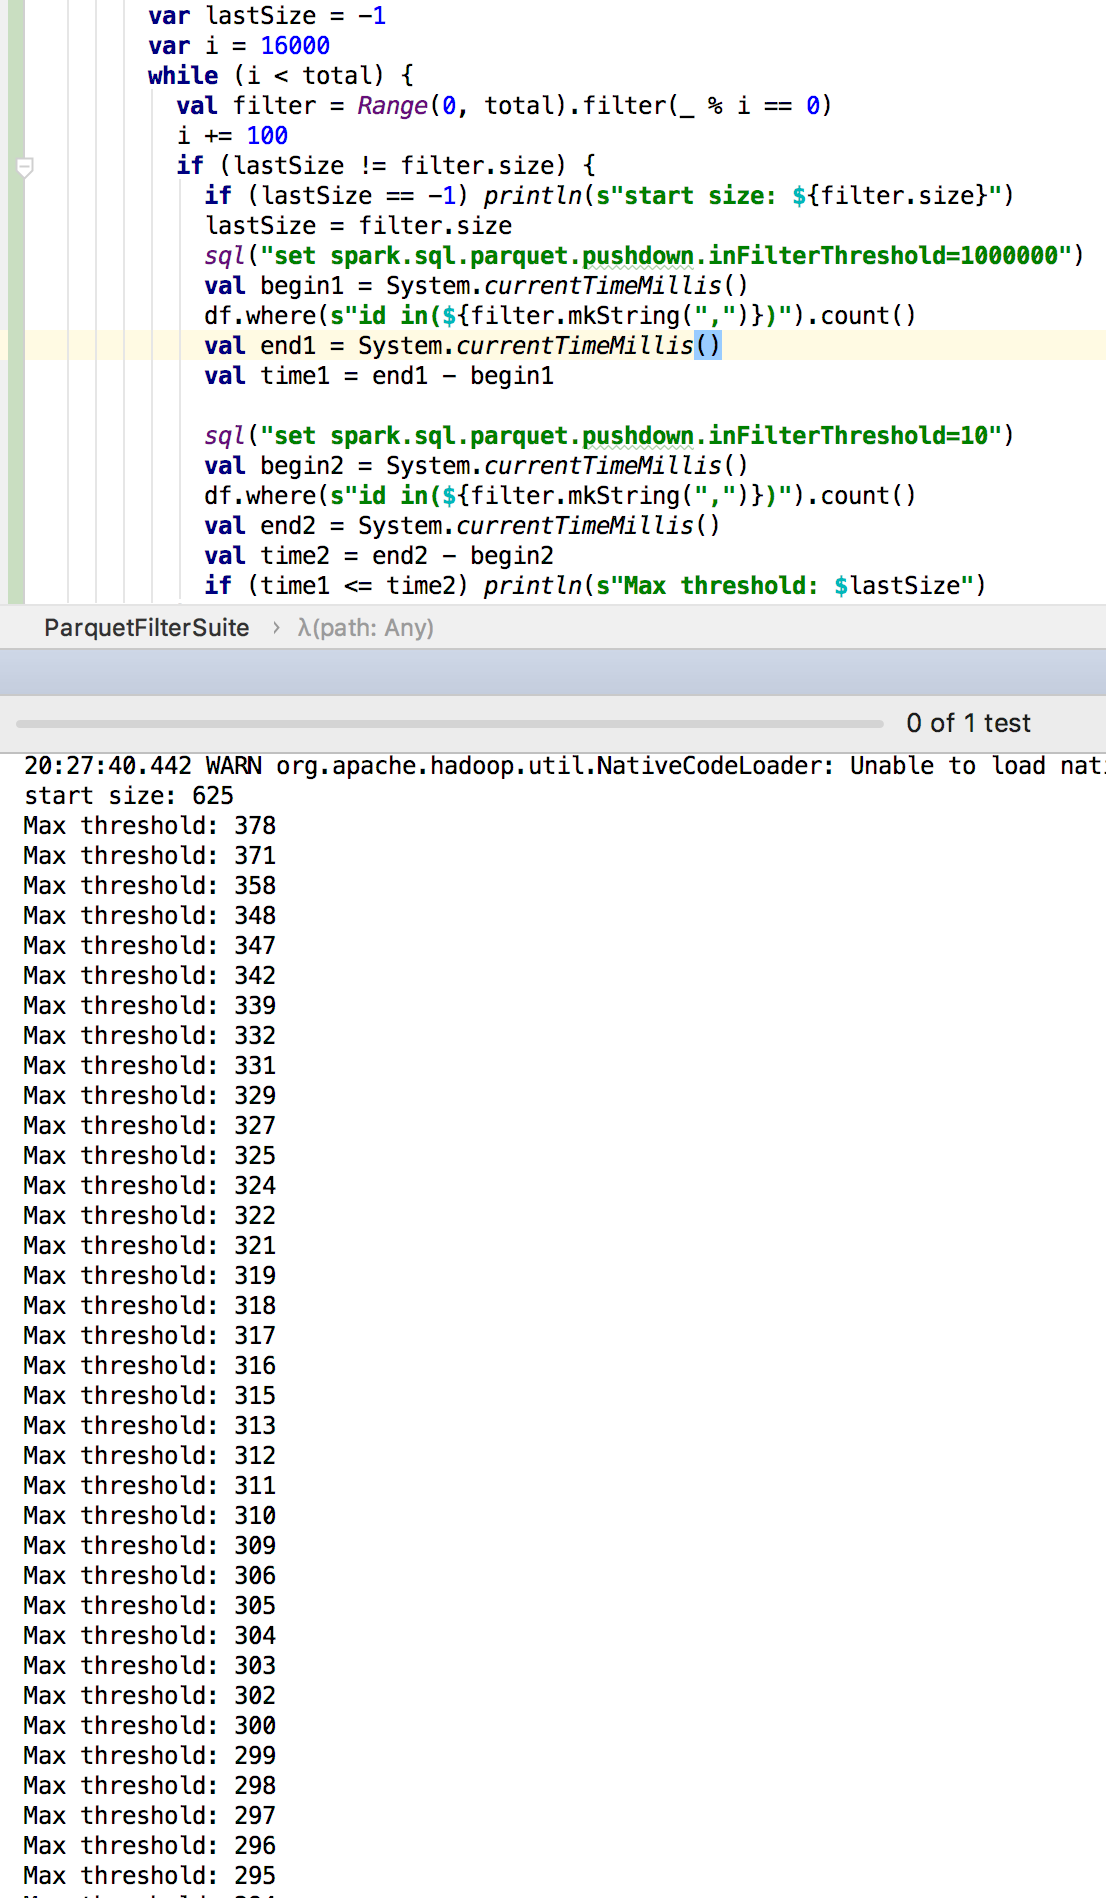This screenshot has width=1106, height=1898.
Task: Click the 'Max threshold: 329' output line
Action: [x=150, y=1096]
